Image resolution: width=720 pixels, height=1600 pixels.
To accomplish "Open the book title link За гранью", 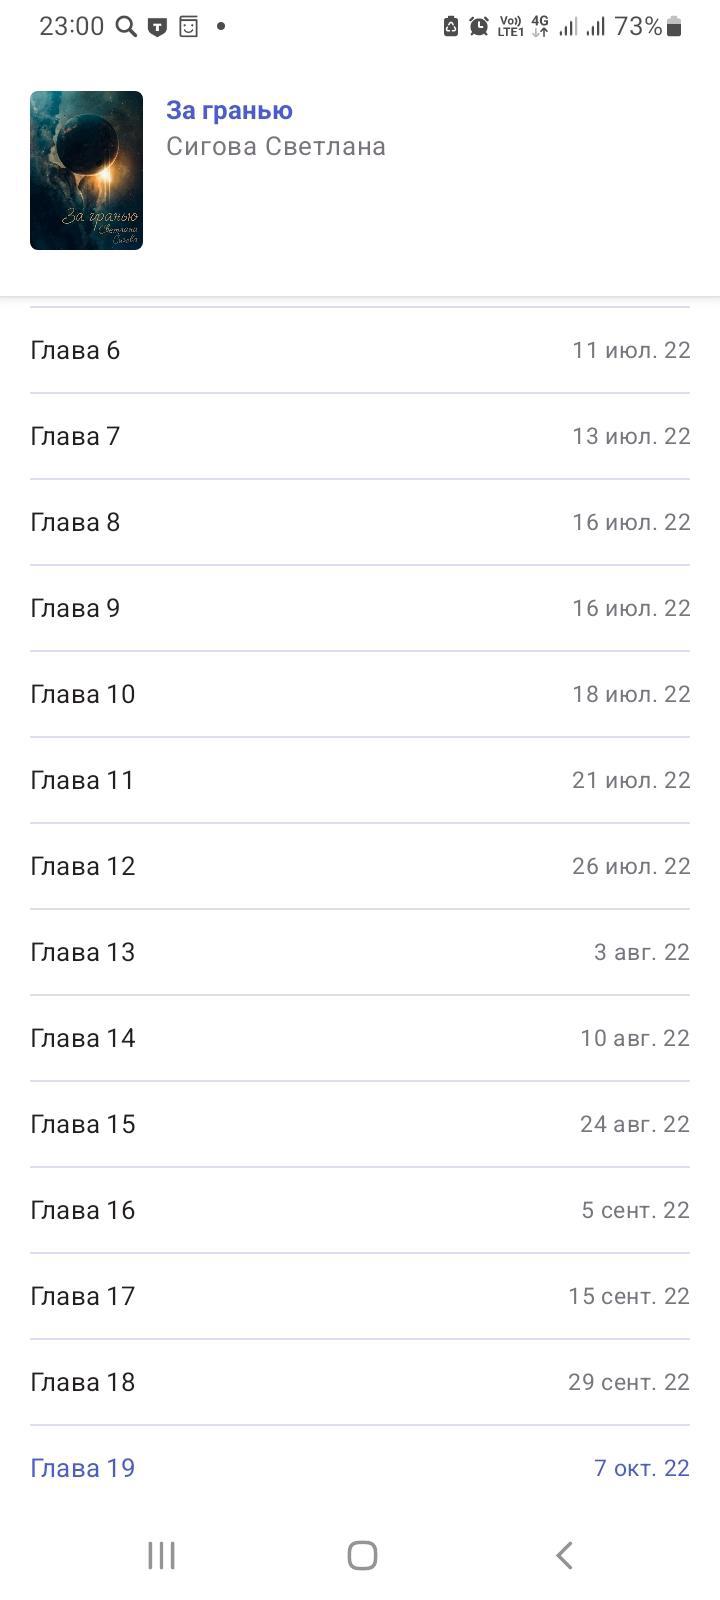I will click(x=229, y=110).
